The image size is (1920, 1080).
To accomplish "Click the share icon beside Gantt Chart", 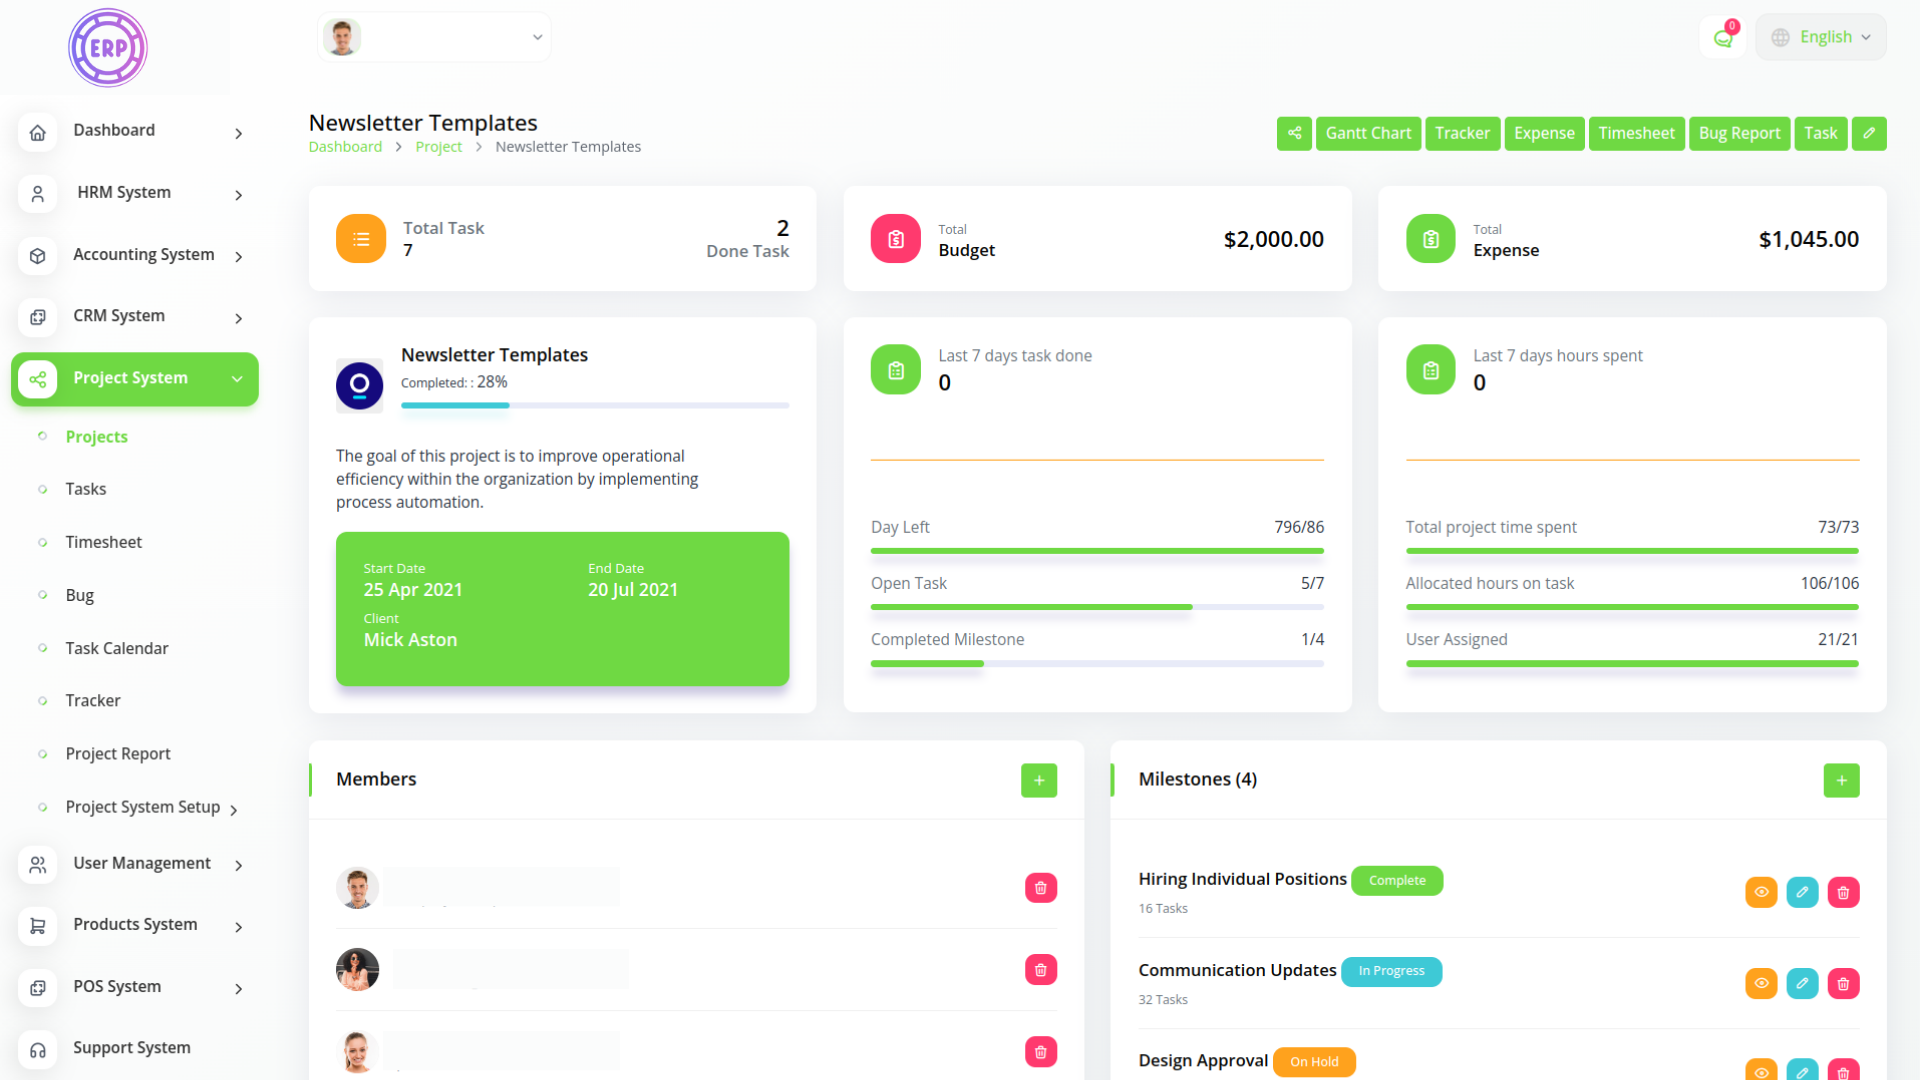I will 1294,133.
